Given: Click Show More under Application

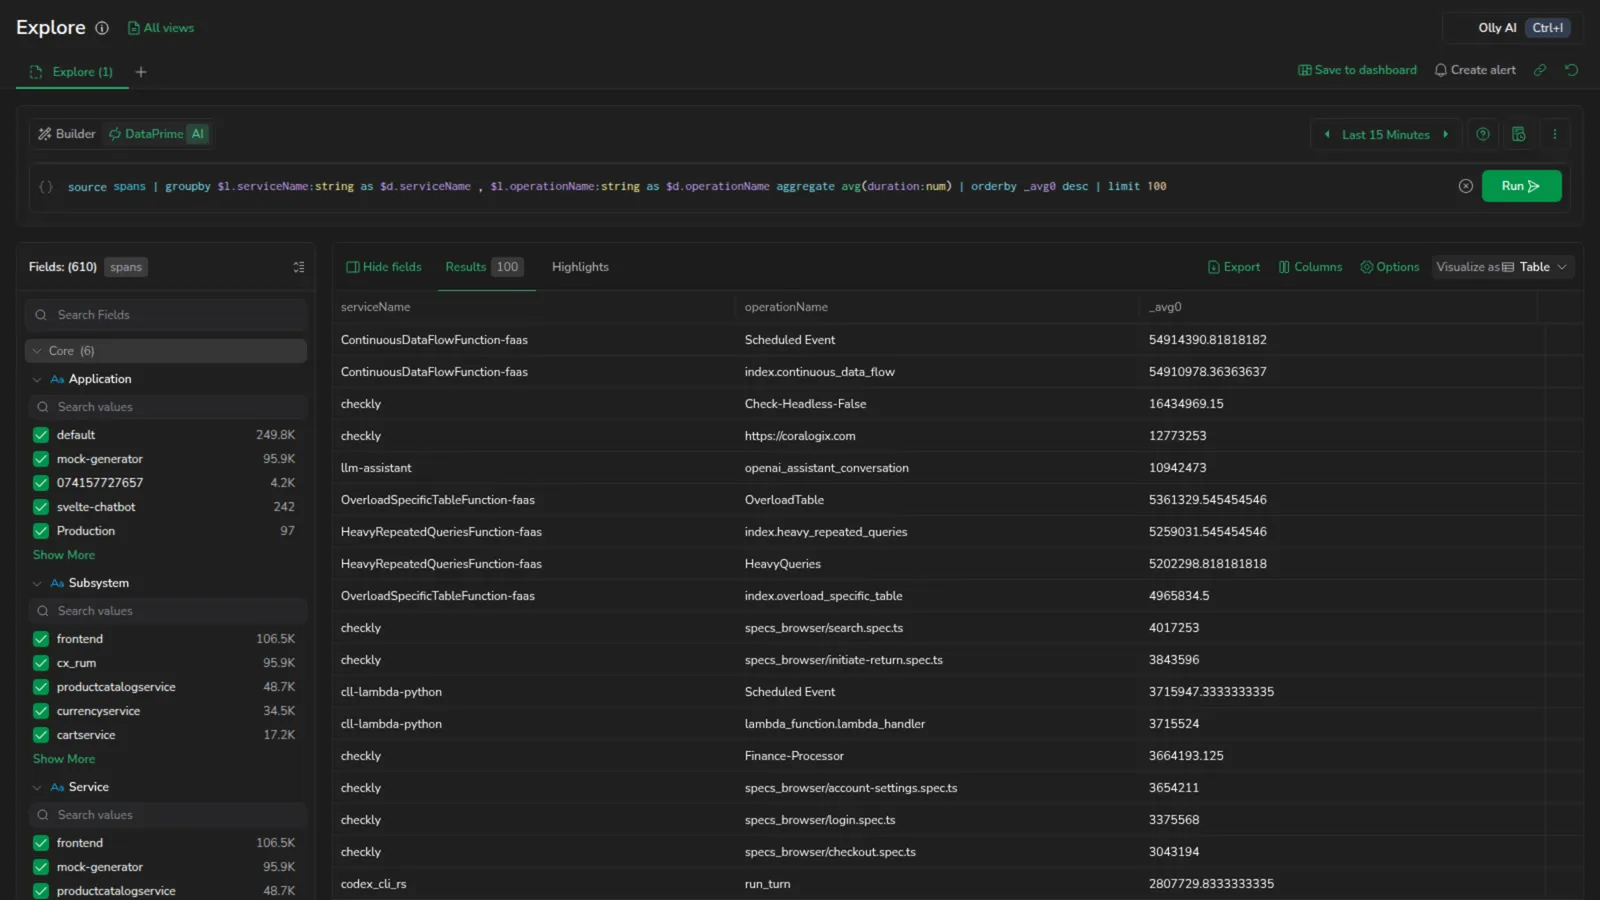Looking at the screenshot, I should (x=64, y=555).
